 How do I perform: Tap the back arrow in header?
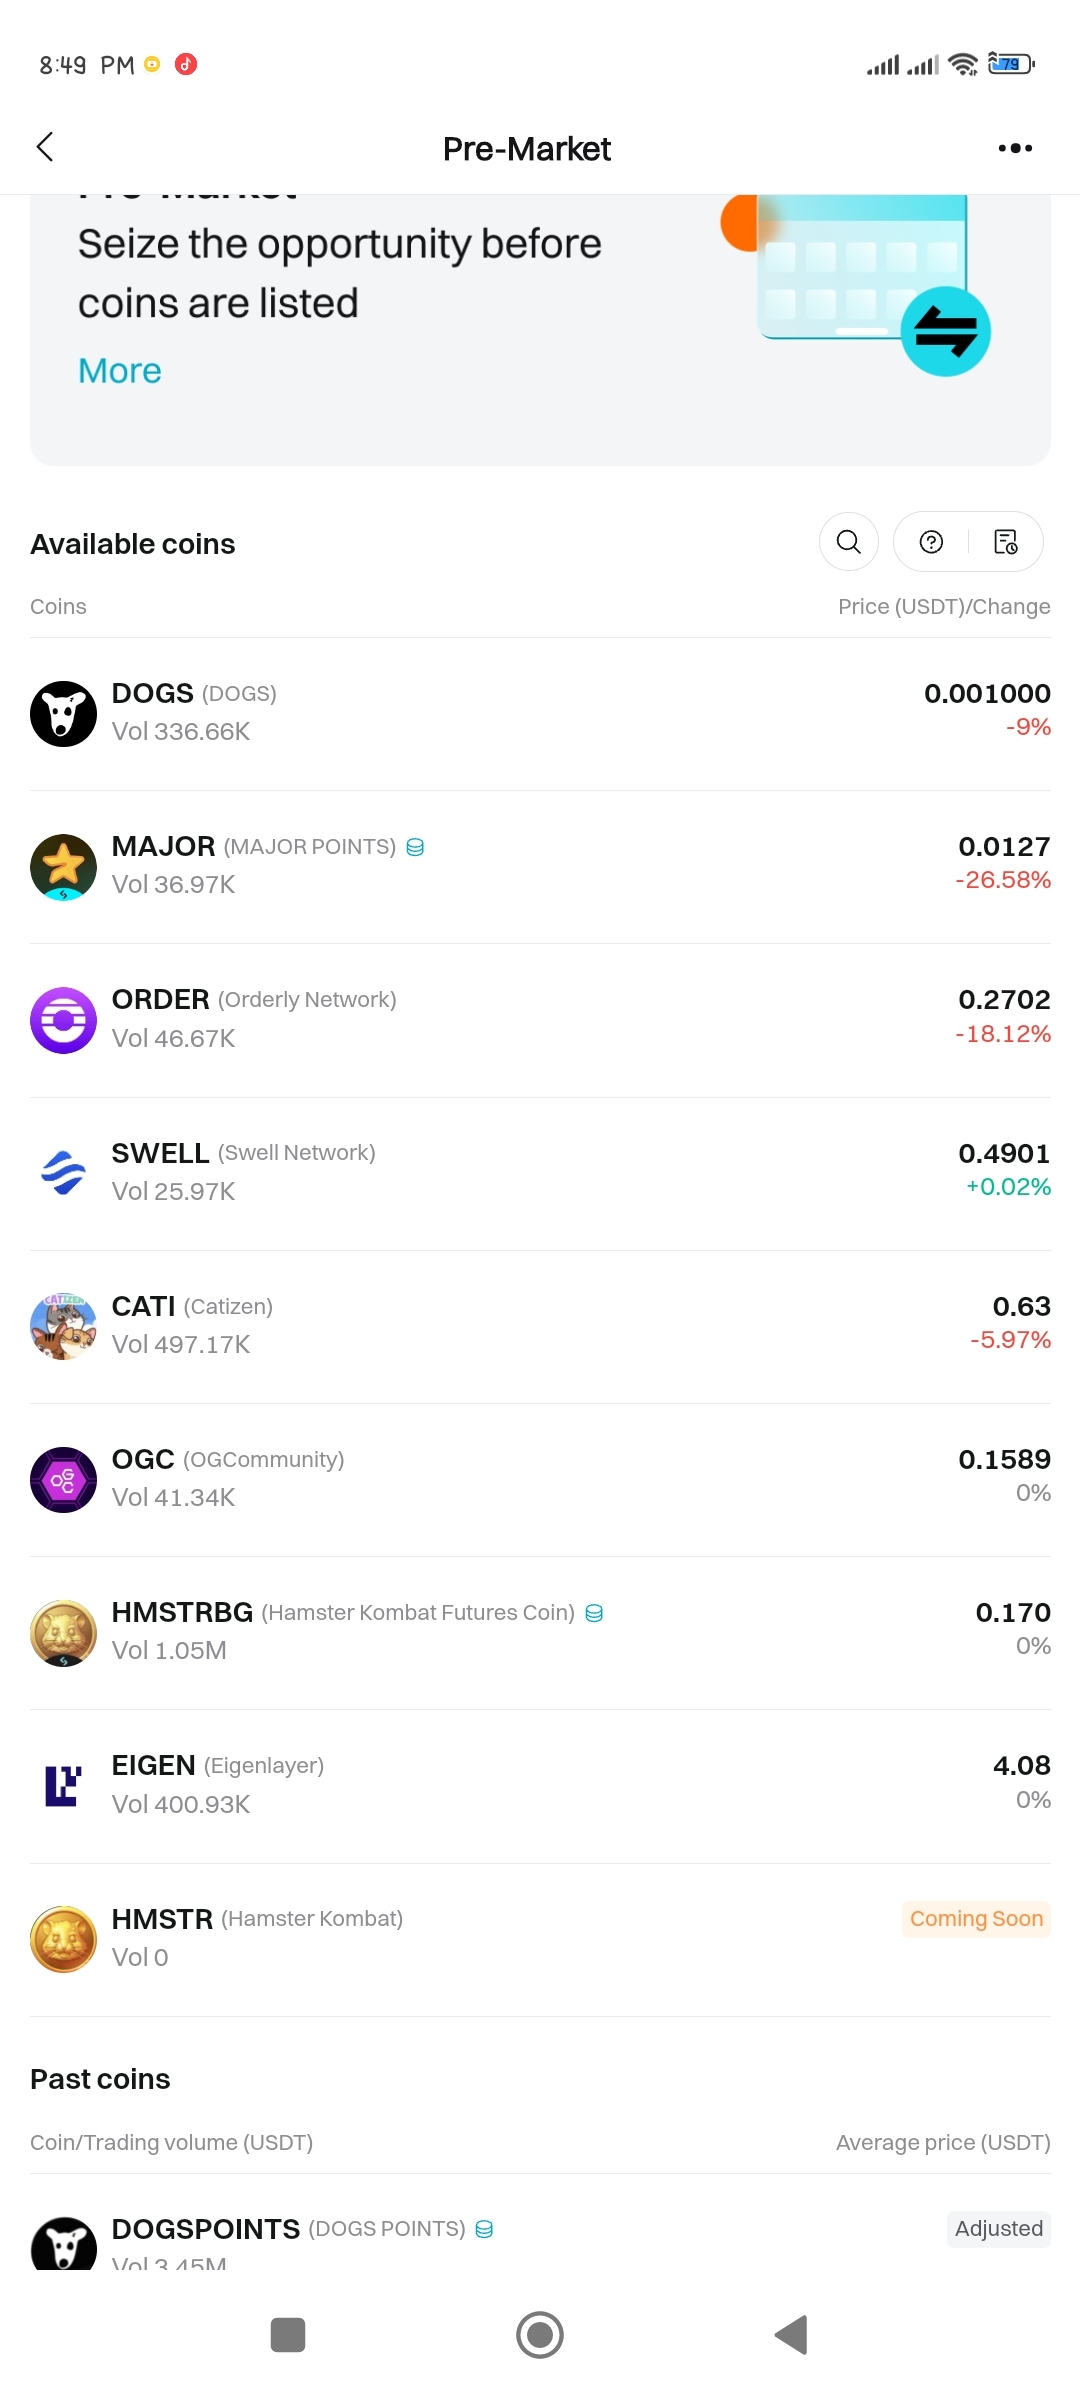click(x=45, y=147)
